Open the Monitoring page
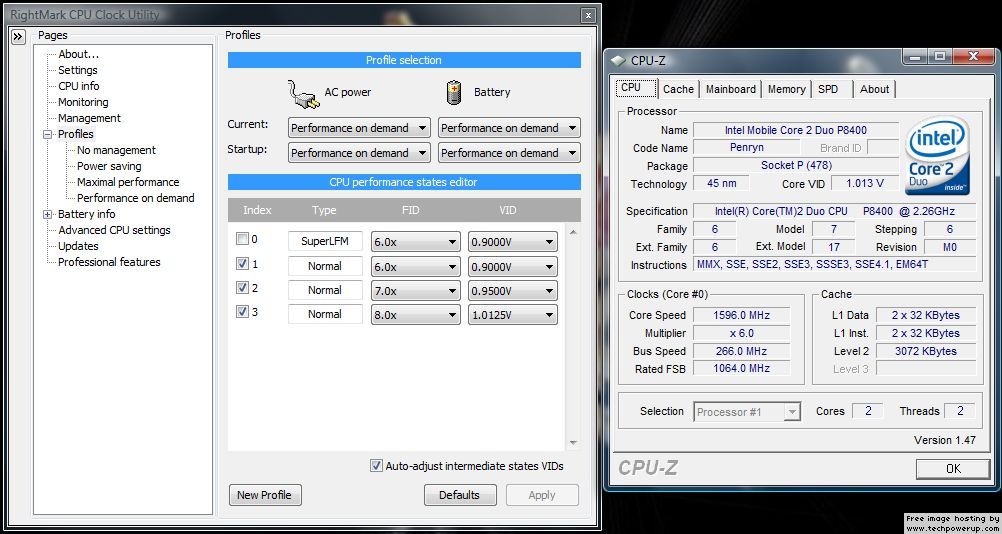The image size is (1002, 534). tap(83, 102)
